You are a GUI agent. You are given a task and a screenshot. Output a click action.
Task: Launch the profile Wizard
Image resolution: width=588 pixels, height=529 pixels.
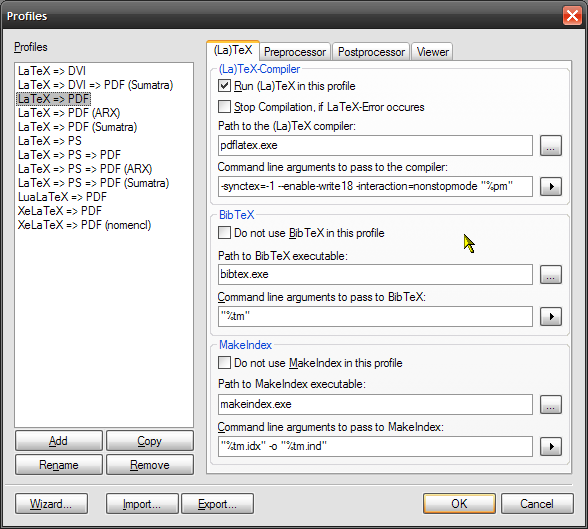[x=51, y=504]
